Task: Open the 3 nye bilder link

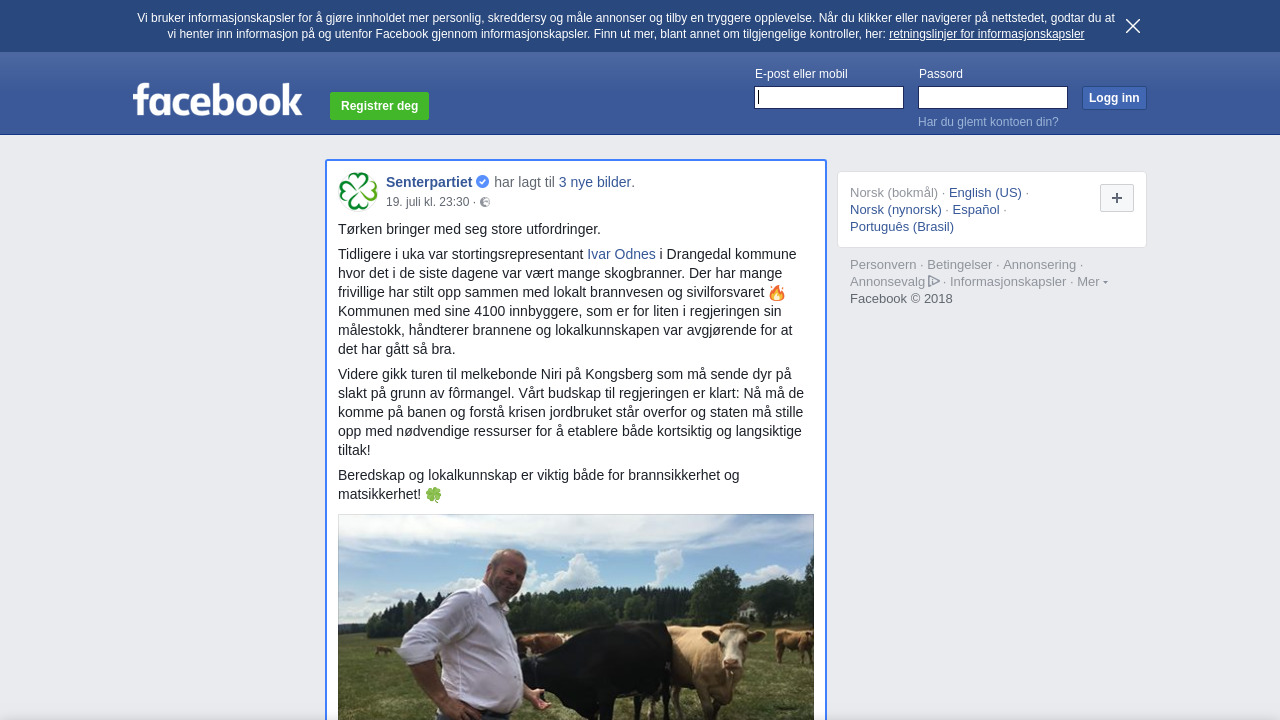Action: tap(596, 182)
